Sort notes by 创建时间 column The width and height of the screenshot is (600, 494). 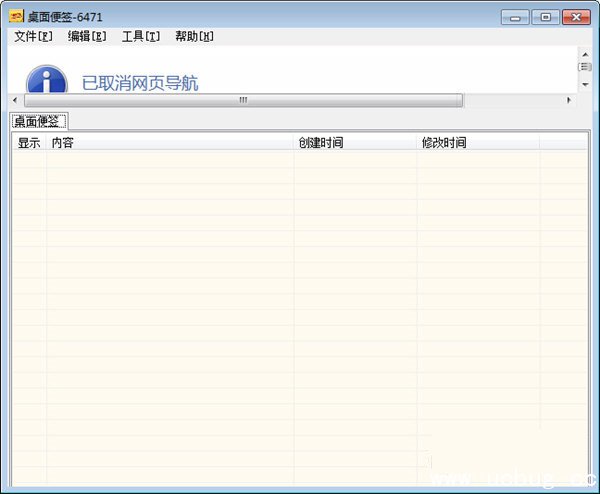tap(355, 143)
